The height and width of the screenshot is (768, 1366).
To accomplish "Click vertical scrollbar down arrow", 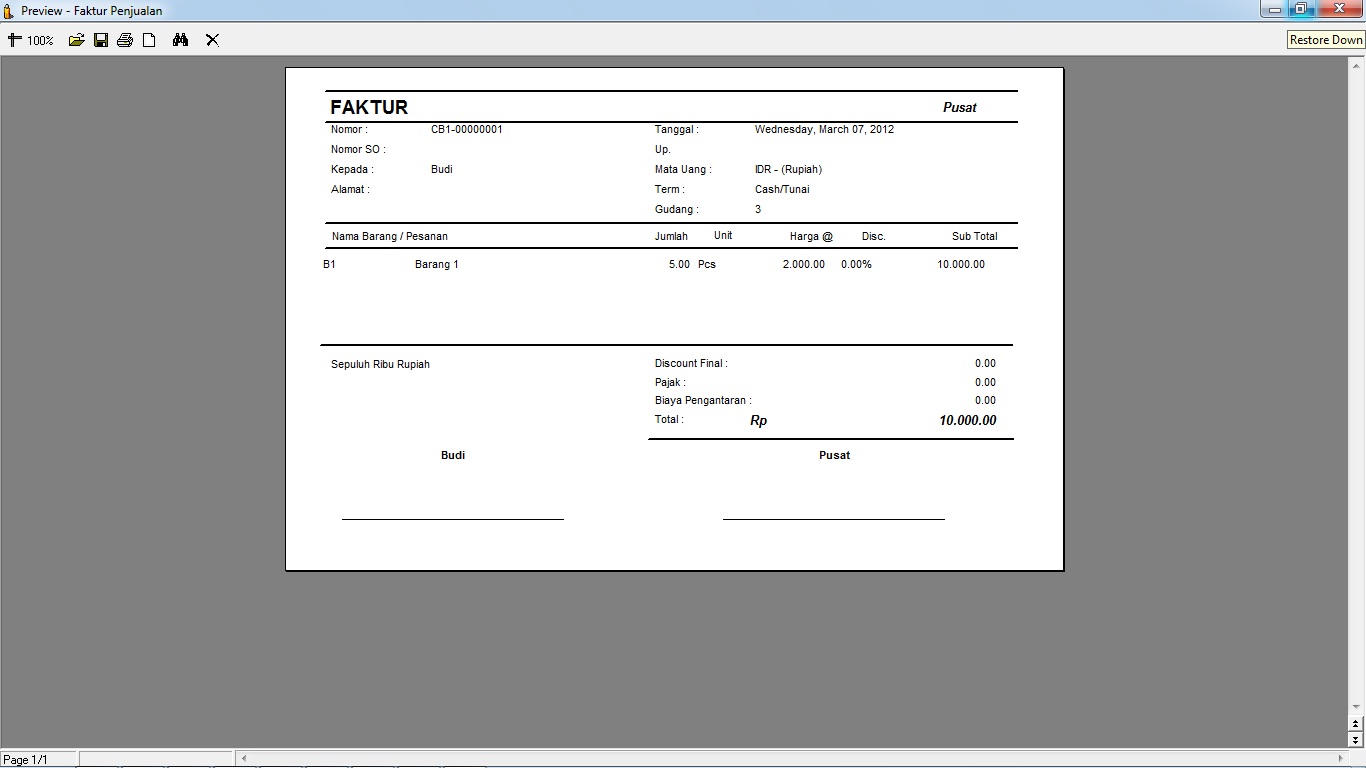I will click(1356, 707).
